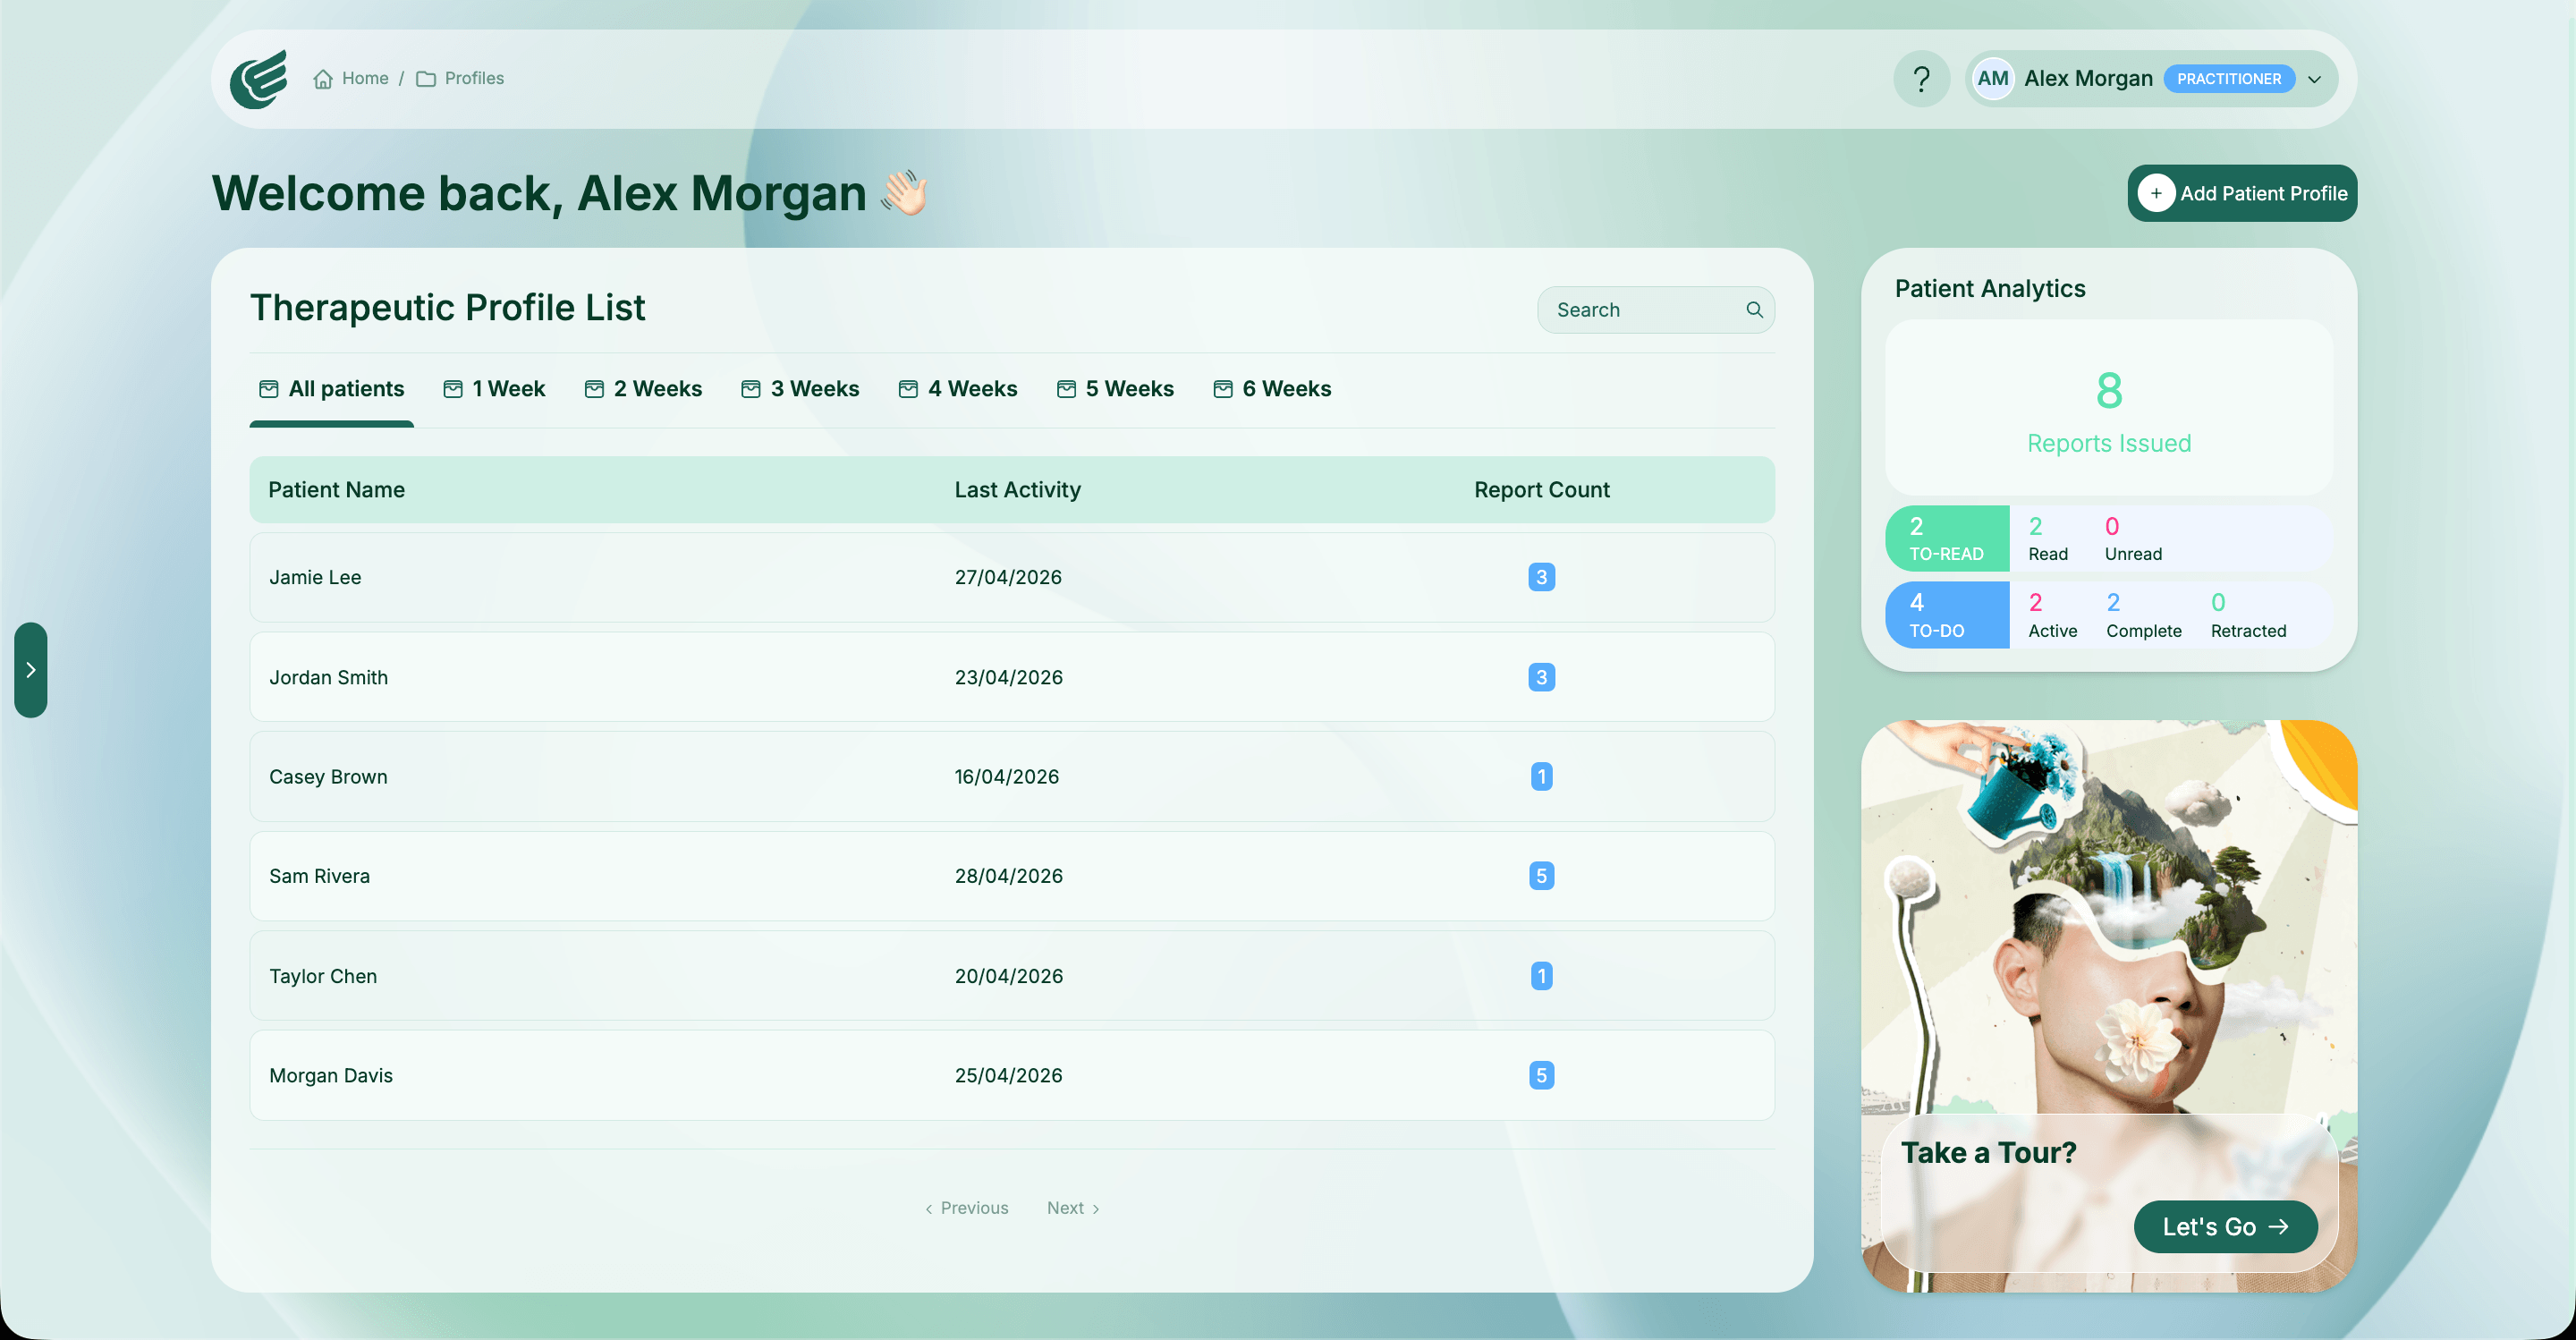The width and height of the screenshot is (2576, 1340).
Task: Switch to the 4 Weeks tab
Action: click(x=958, y=389)
